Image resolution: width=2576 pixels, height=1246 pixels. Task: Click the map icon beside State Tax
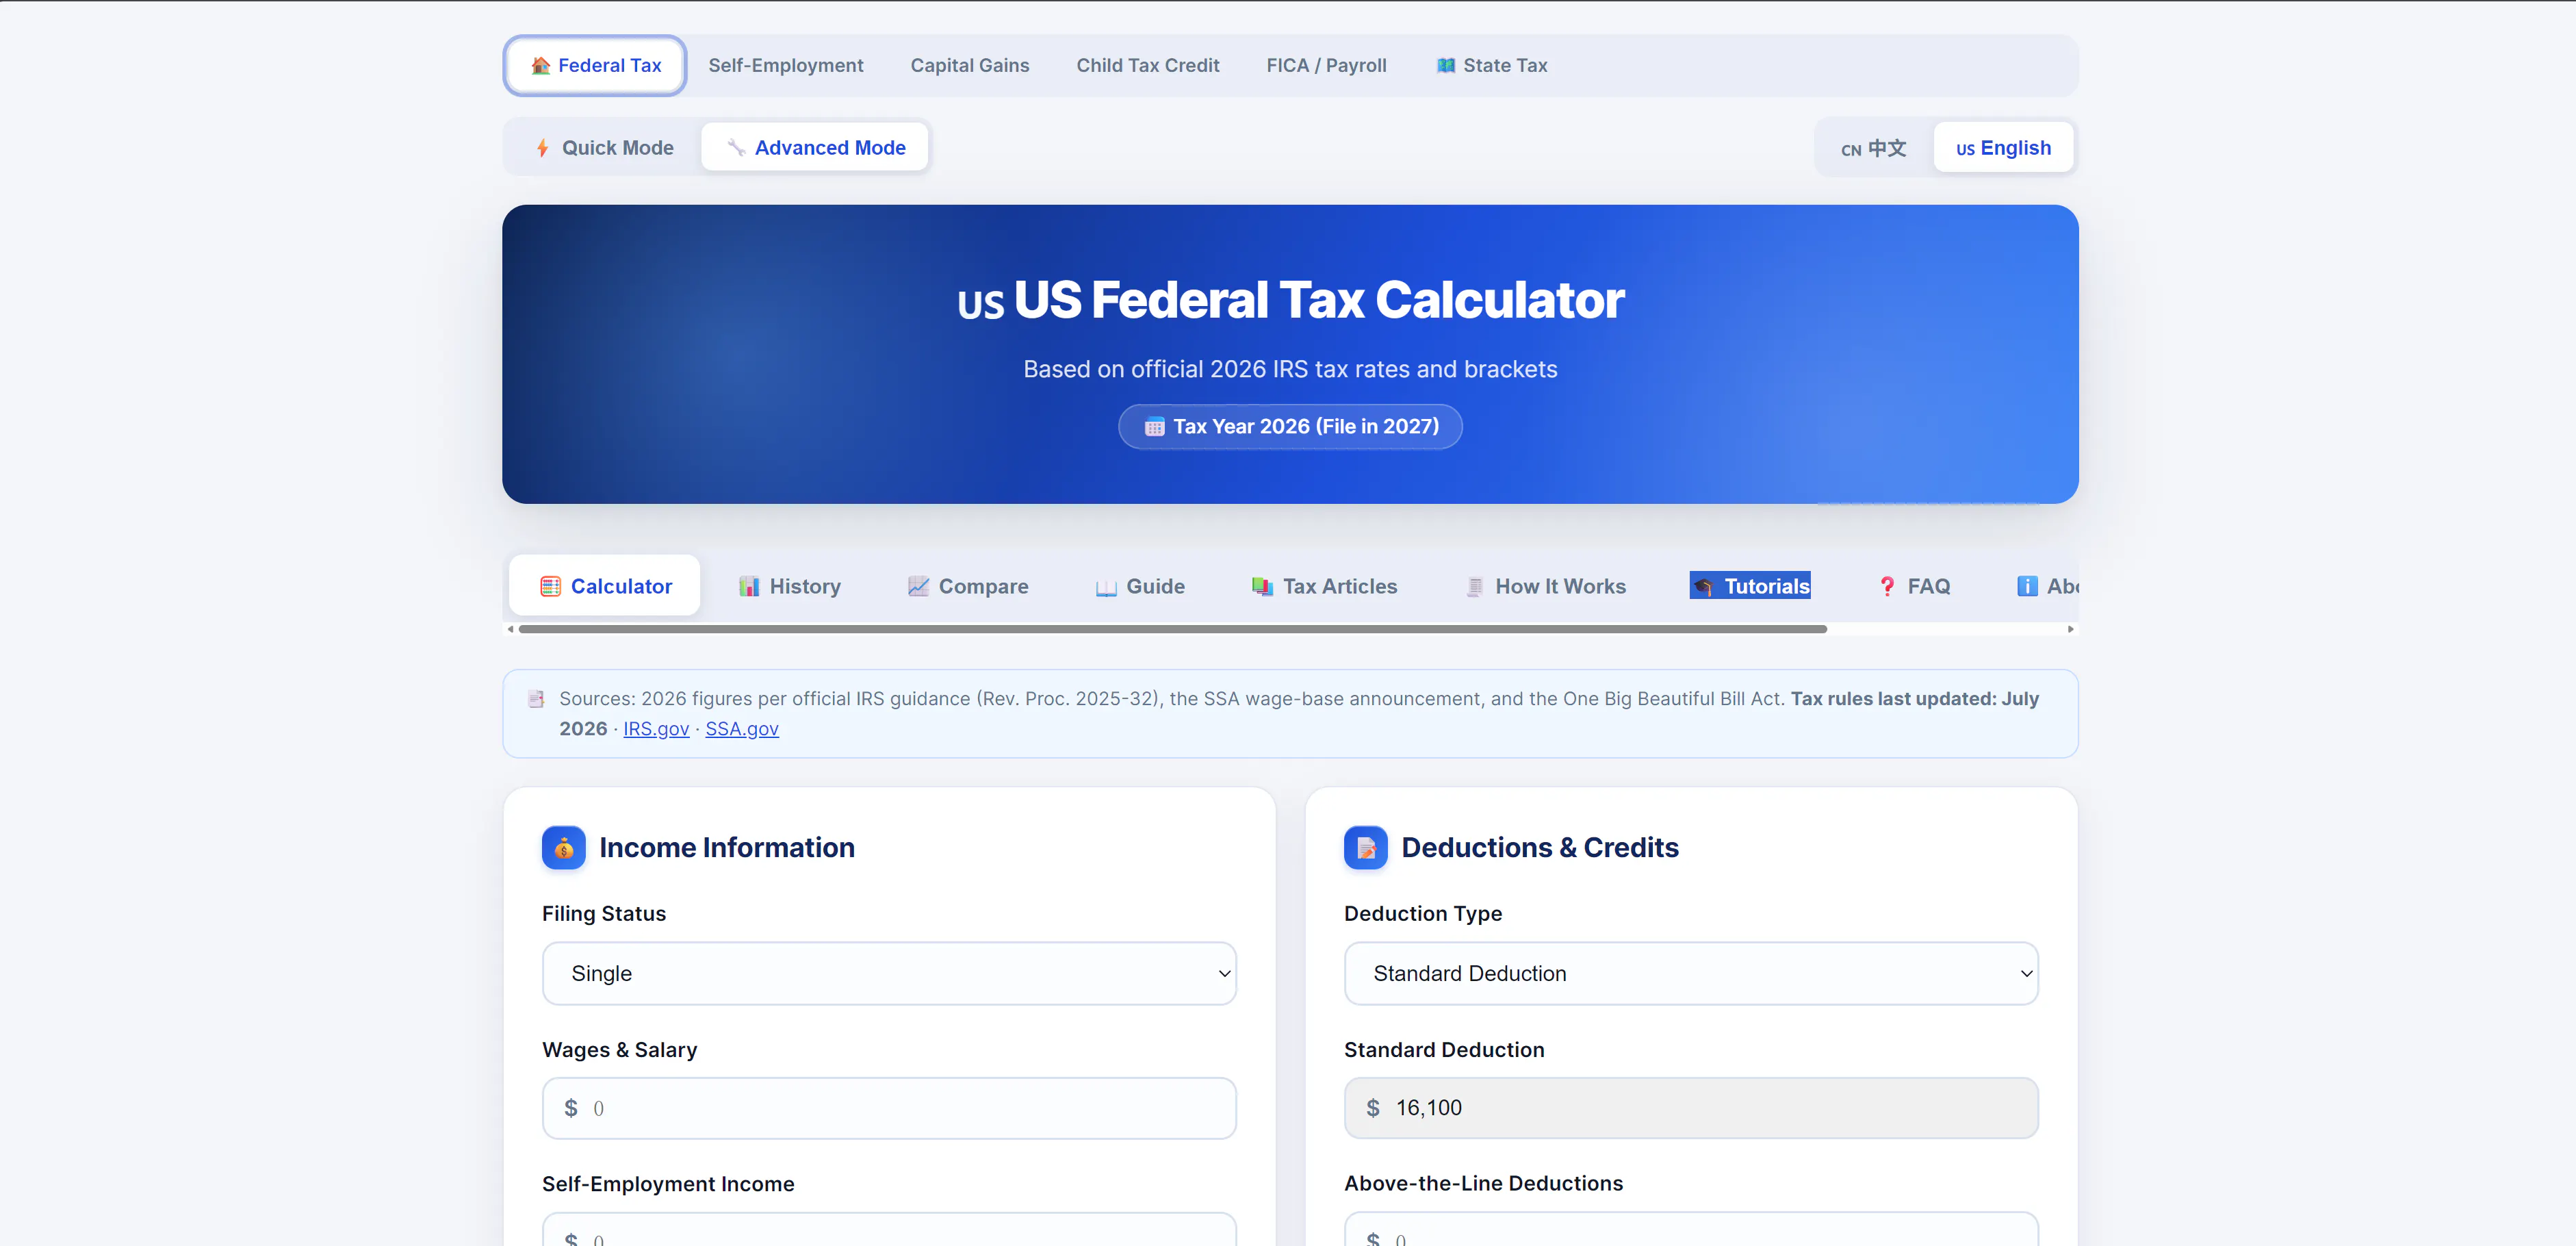coord(1446,65)
